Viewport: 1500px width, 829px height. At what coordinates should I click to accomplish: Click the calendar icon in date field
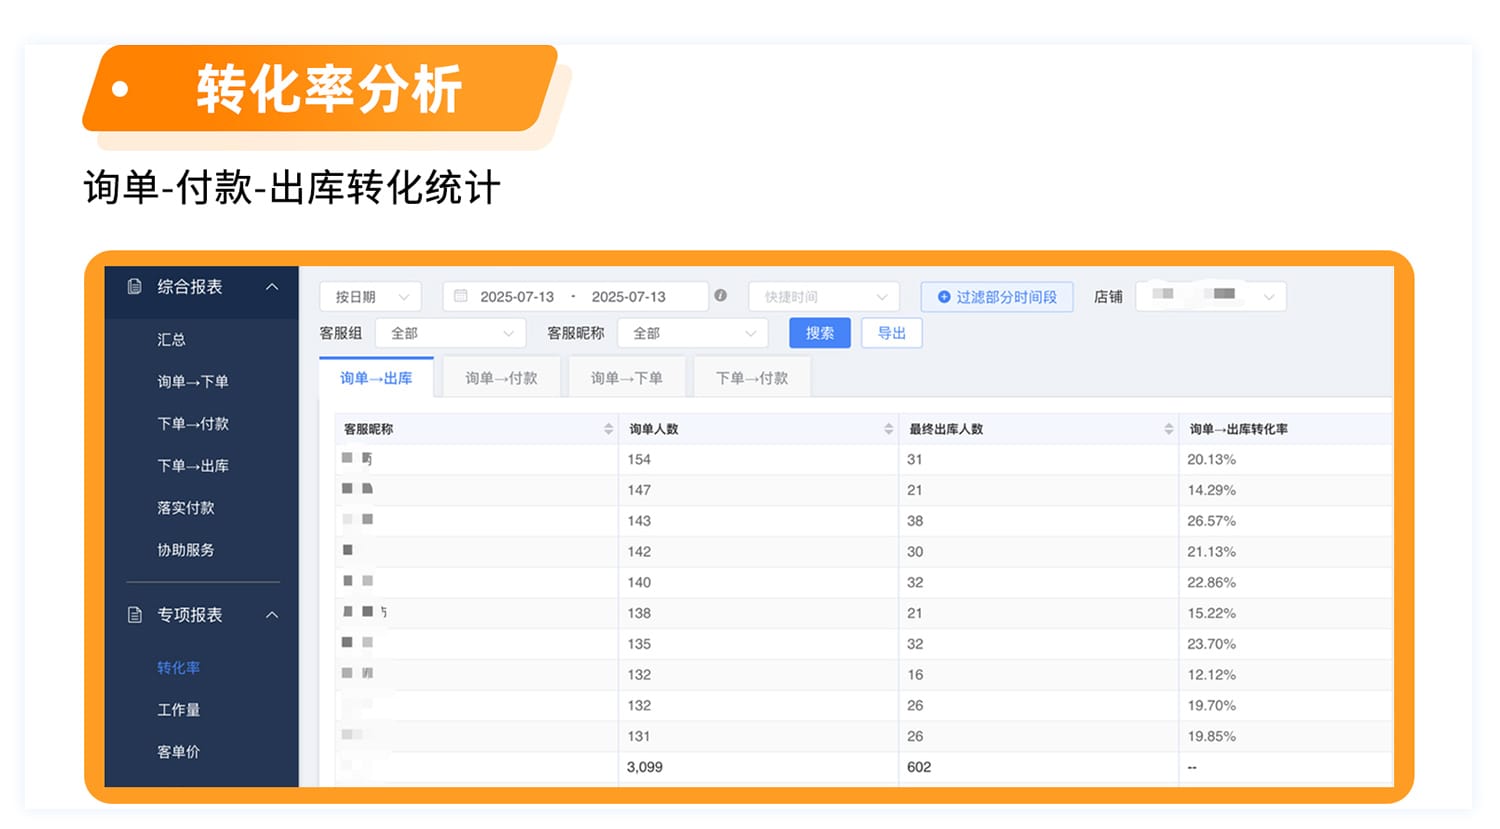(x=461, y=296)
